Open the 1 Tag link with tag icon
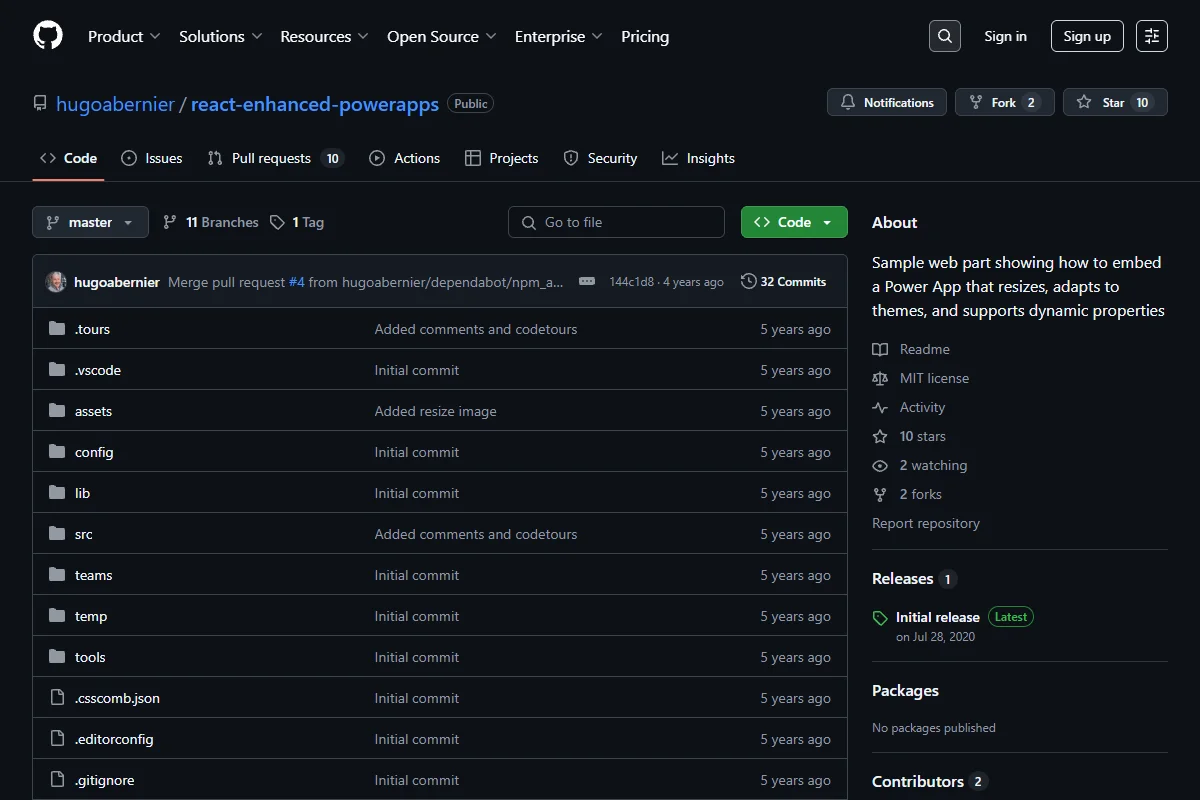This screenshot has height=800, width=1200. [297, 222]
